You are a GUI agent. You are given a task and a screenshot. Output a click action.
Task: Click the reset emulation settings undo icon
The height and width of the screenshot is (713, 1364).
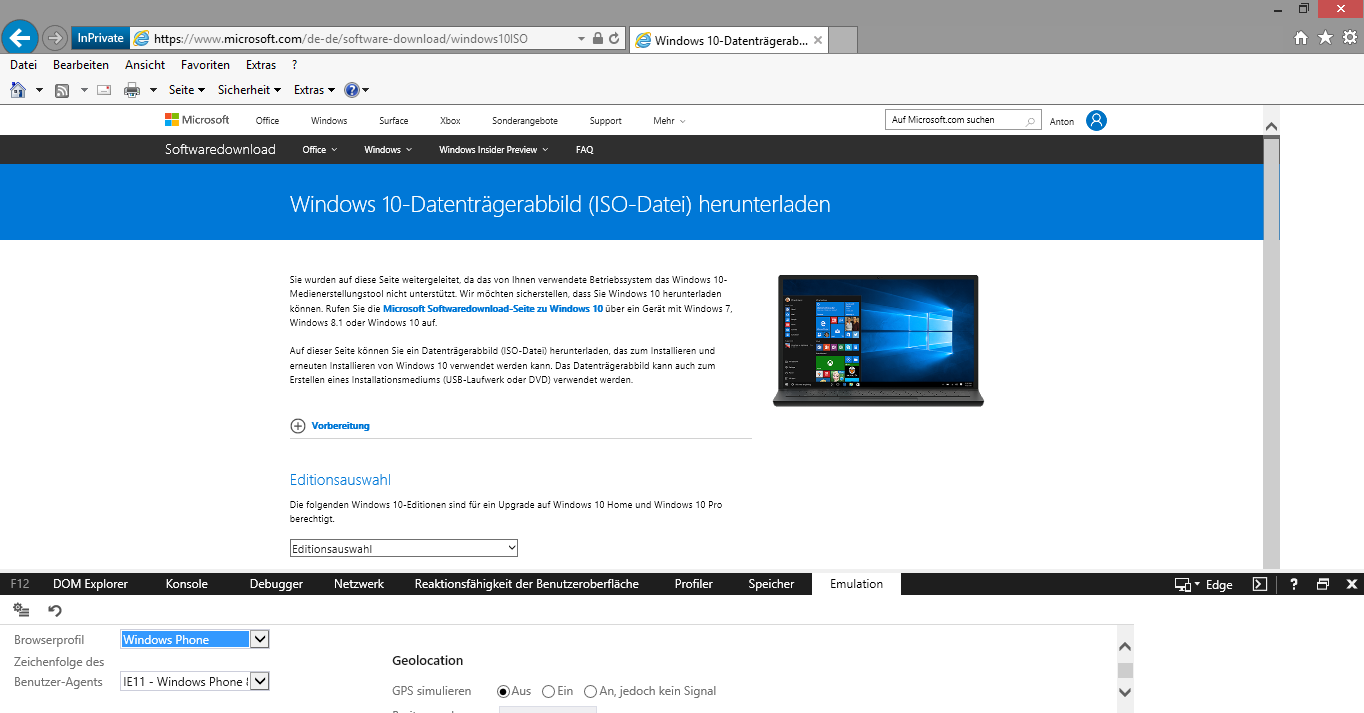coord(55,610)
